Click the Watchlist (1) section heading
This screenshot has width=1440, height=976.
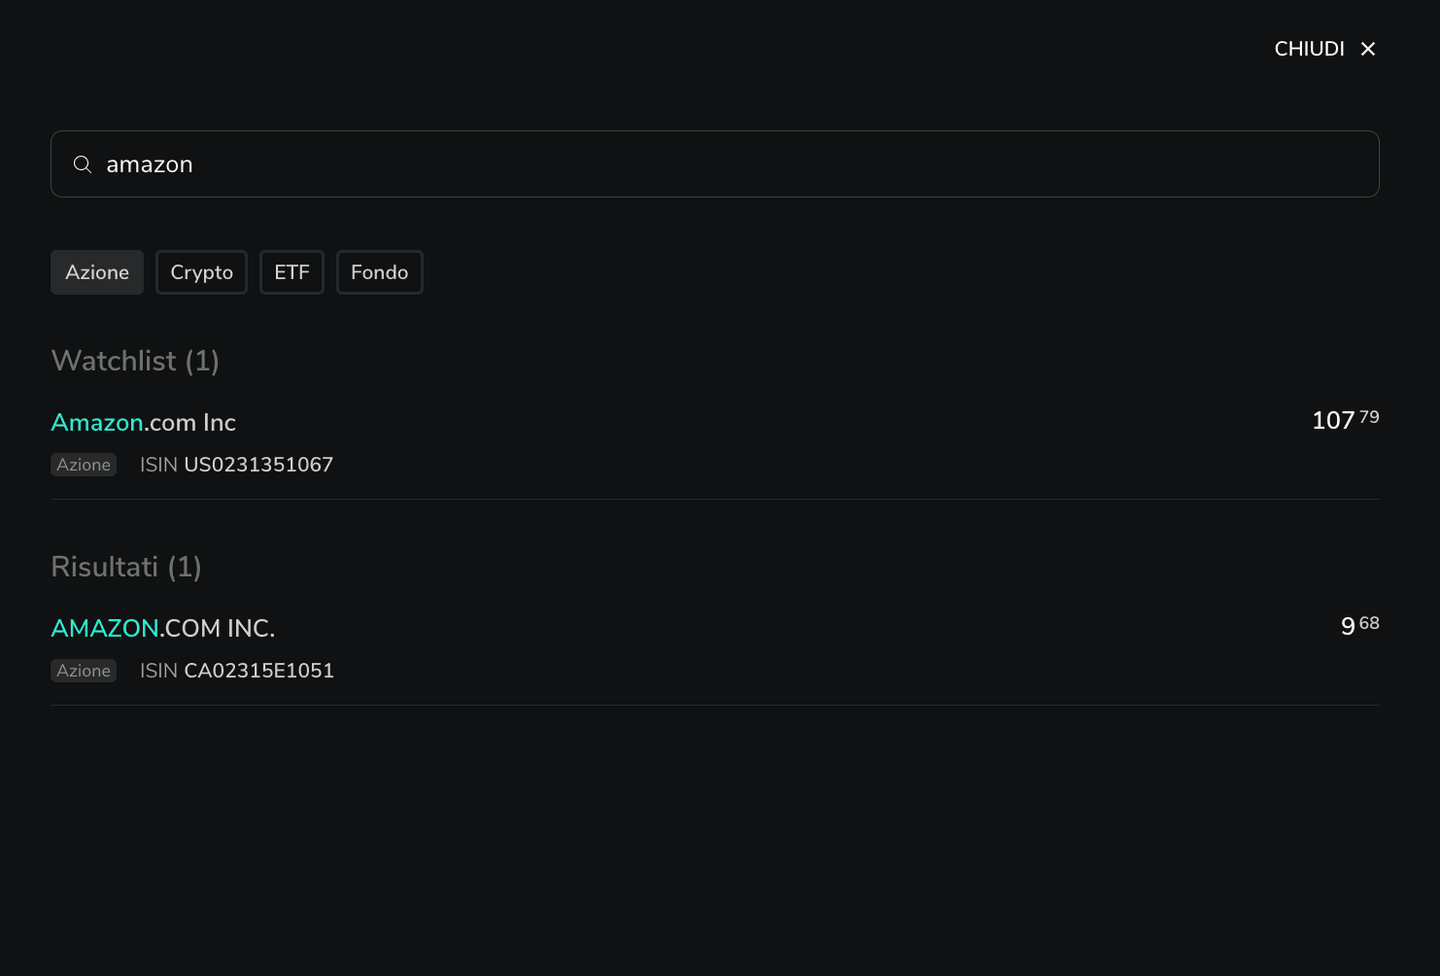coord(135,361)
